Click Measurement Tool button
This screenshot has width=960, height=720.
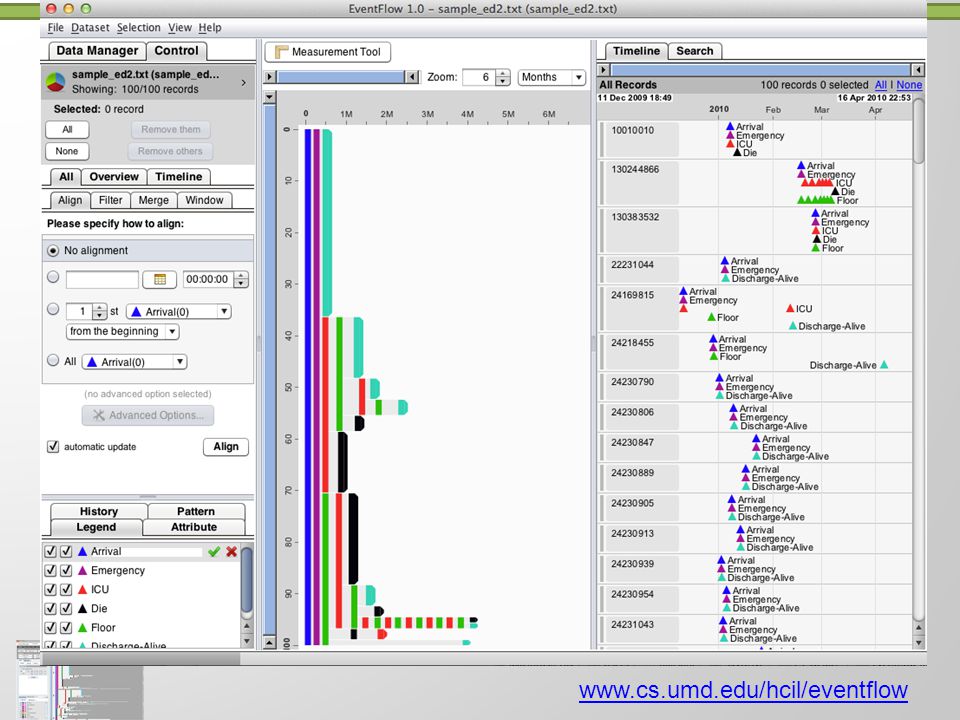coord(328,52)
